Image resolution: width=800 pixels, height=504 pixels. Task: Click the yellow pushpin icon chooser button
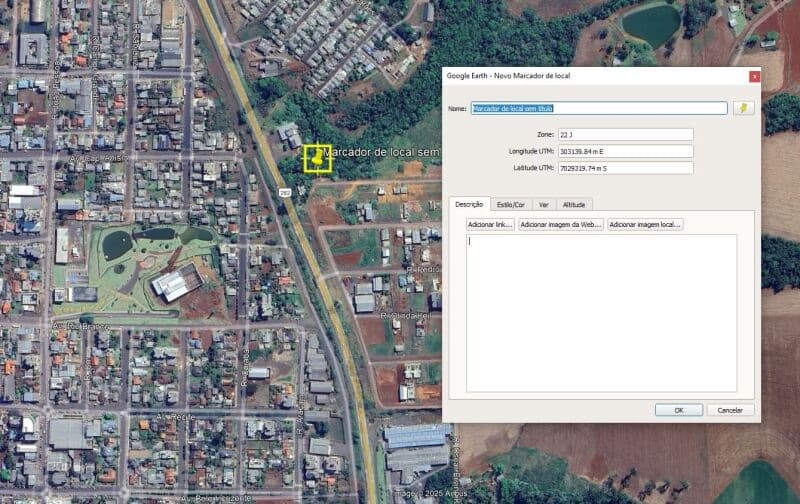743,108
